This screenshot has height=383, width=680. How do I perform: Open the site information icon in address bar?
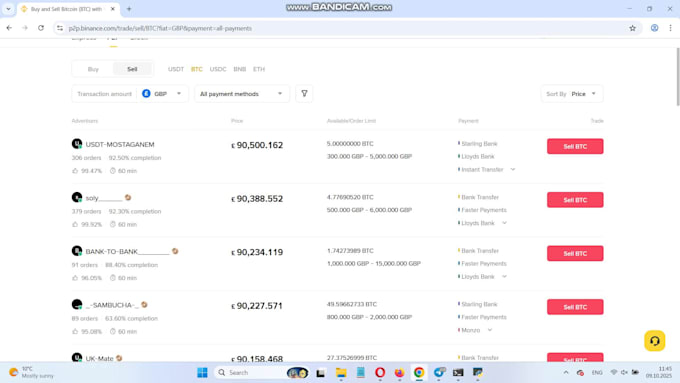pyautogui.click(x=60, y=28)
